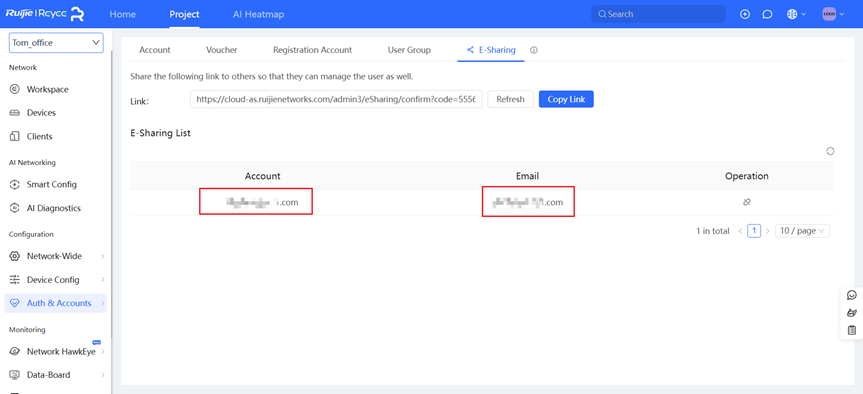
Task: Expand the language globe dropdown
Action: point(796,14)
